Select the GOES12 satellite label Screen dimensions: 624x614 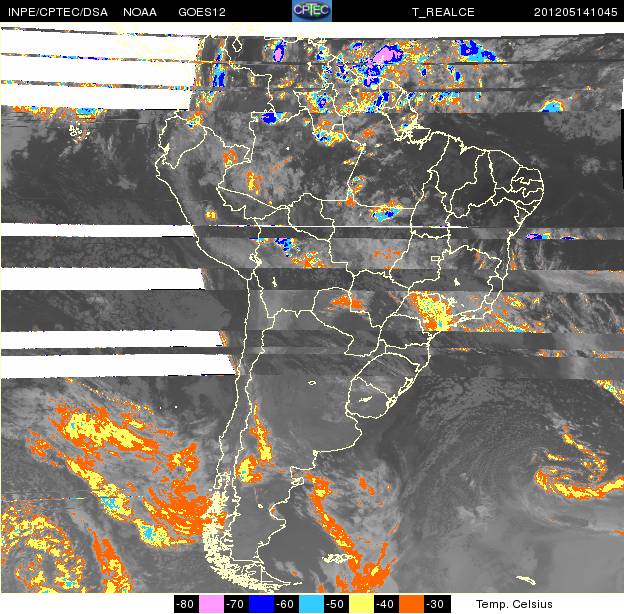click(x=202, y=12)
